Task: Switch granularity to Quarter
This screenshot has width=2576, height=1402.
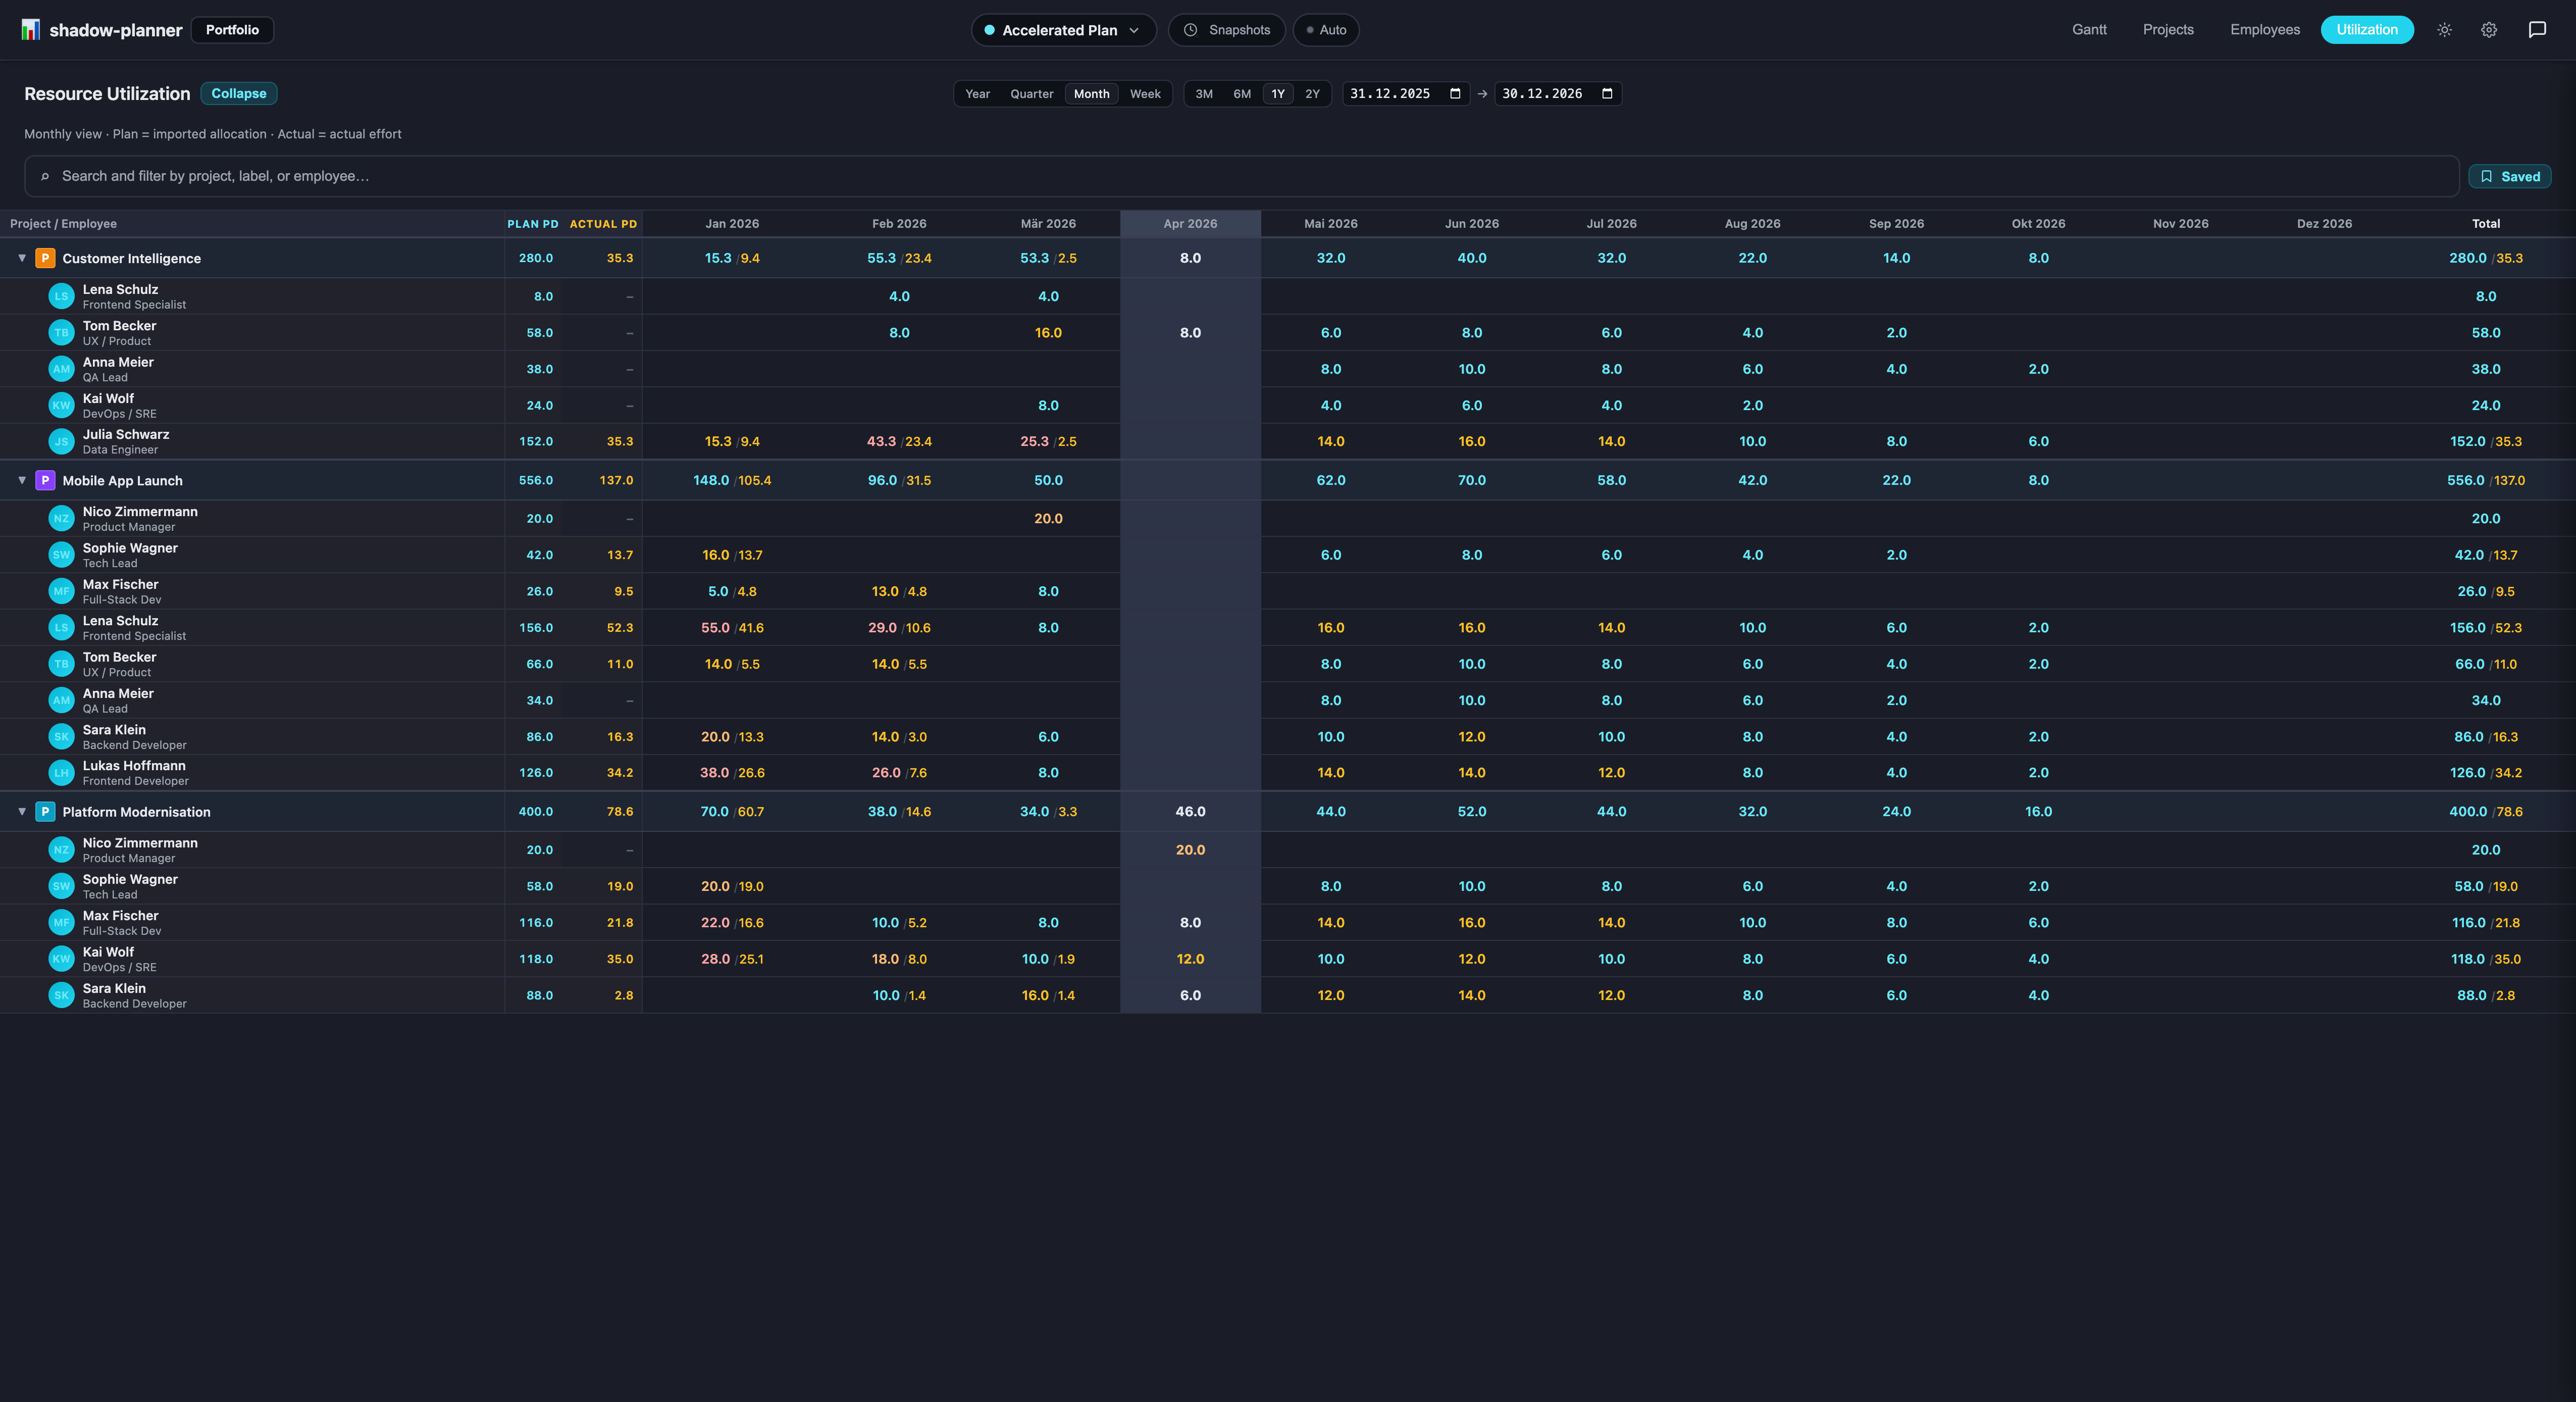Action: (1031, 94)
